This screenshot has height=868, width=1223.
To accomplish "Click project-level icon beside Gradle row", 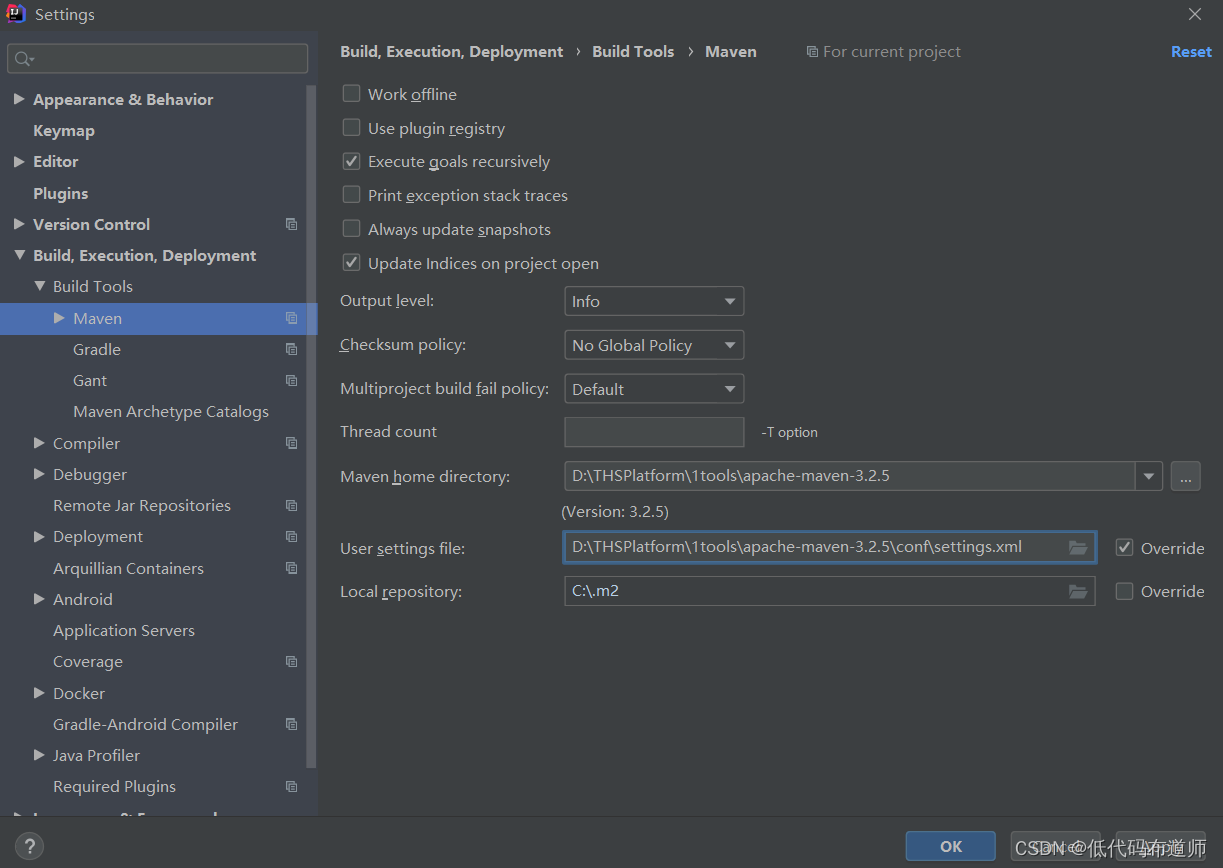I will pos(291,349).
